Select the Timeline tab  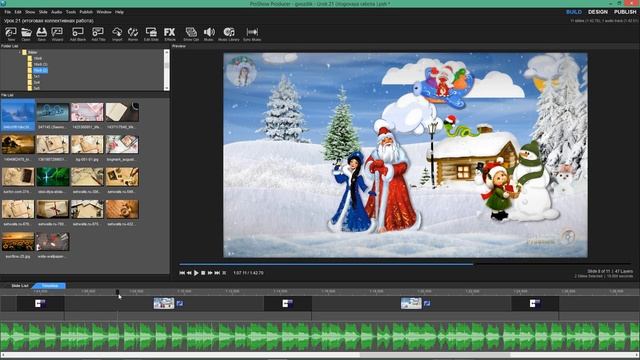(x=50, y=286)
